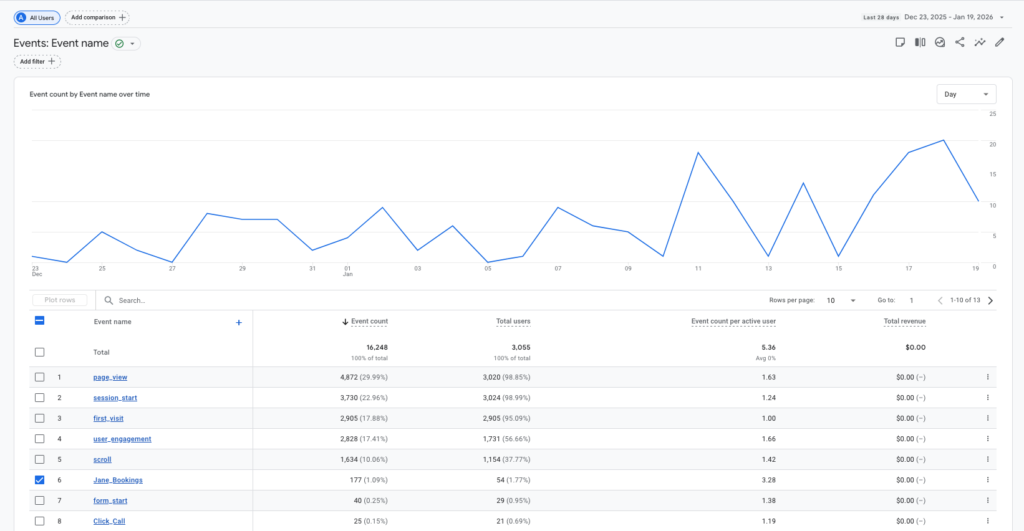Open the three-dot menu for page_view row
The image size is (1024, 531).
click(x=988, y=377)
